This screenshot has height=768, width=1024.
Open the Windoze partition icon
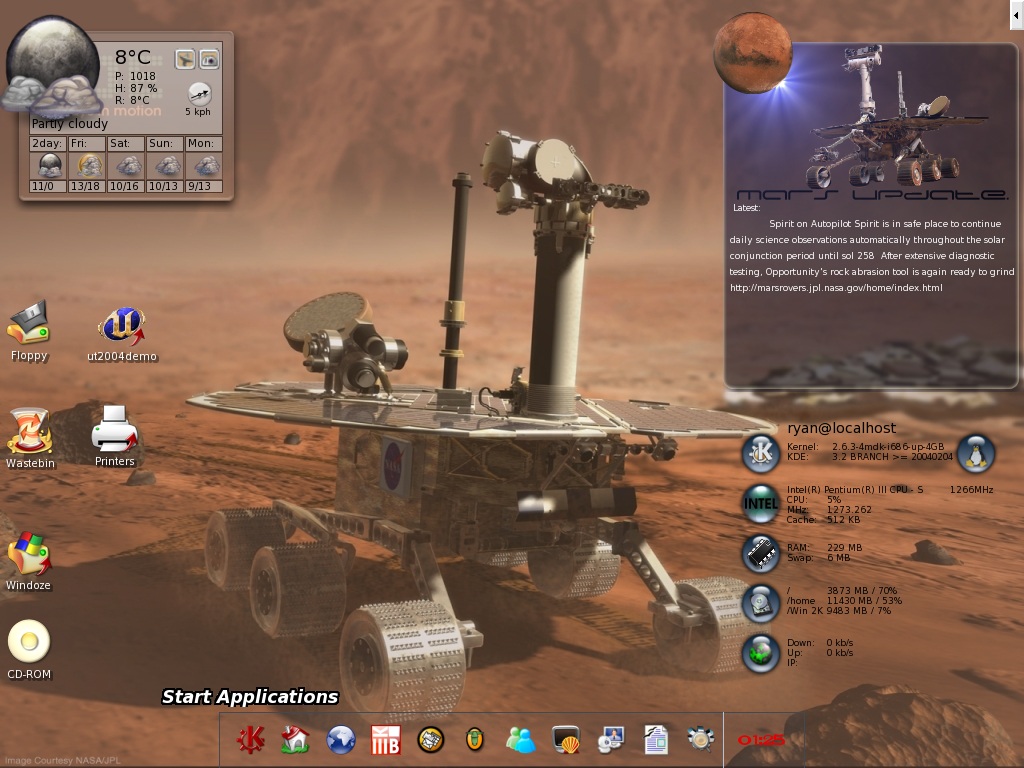coord(29,561)
